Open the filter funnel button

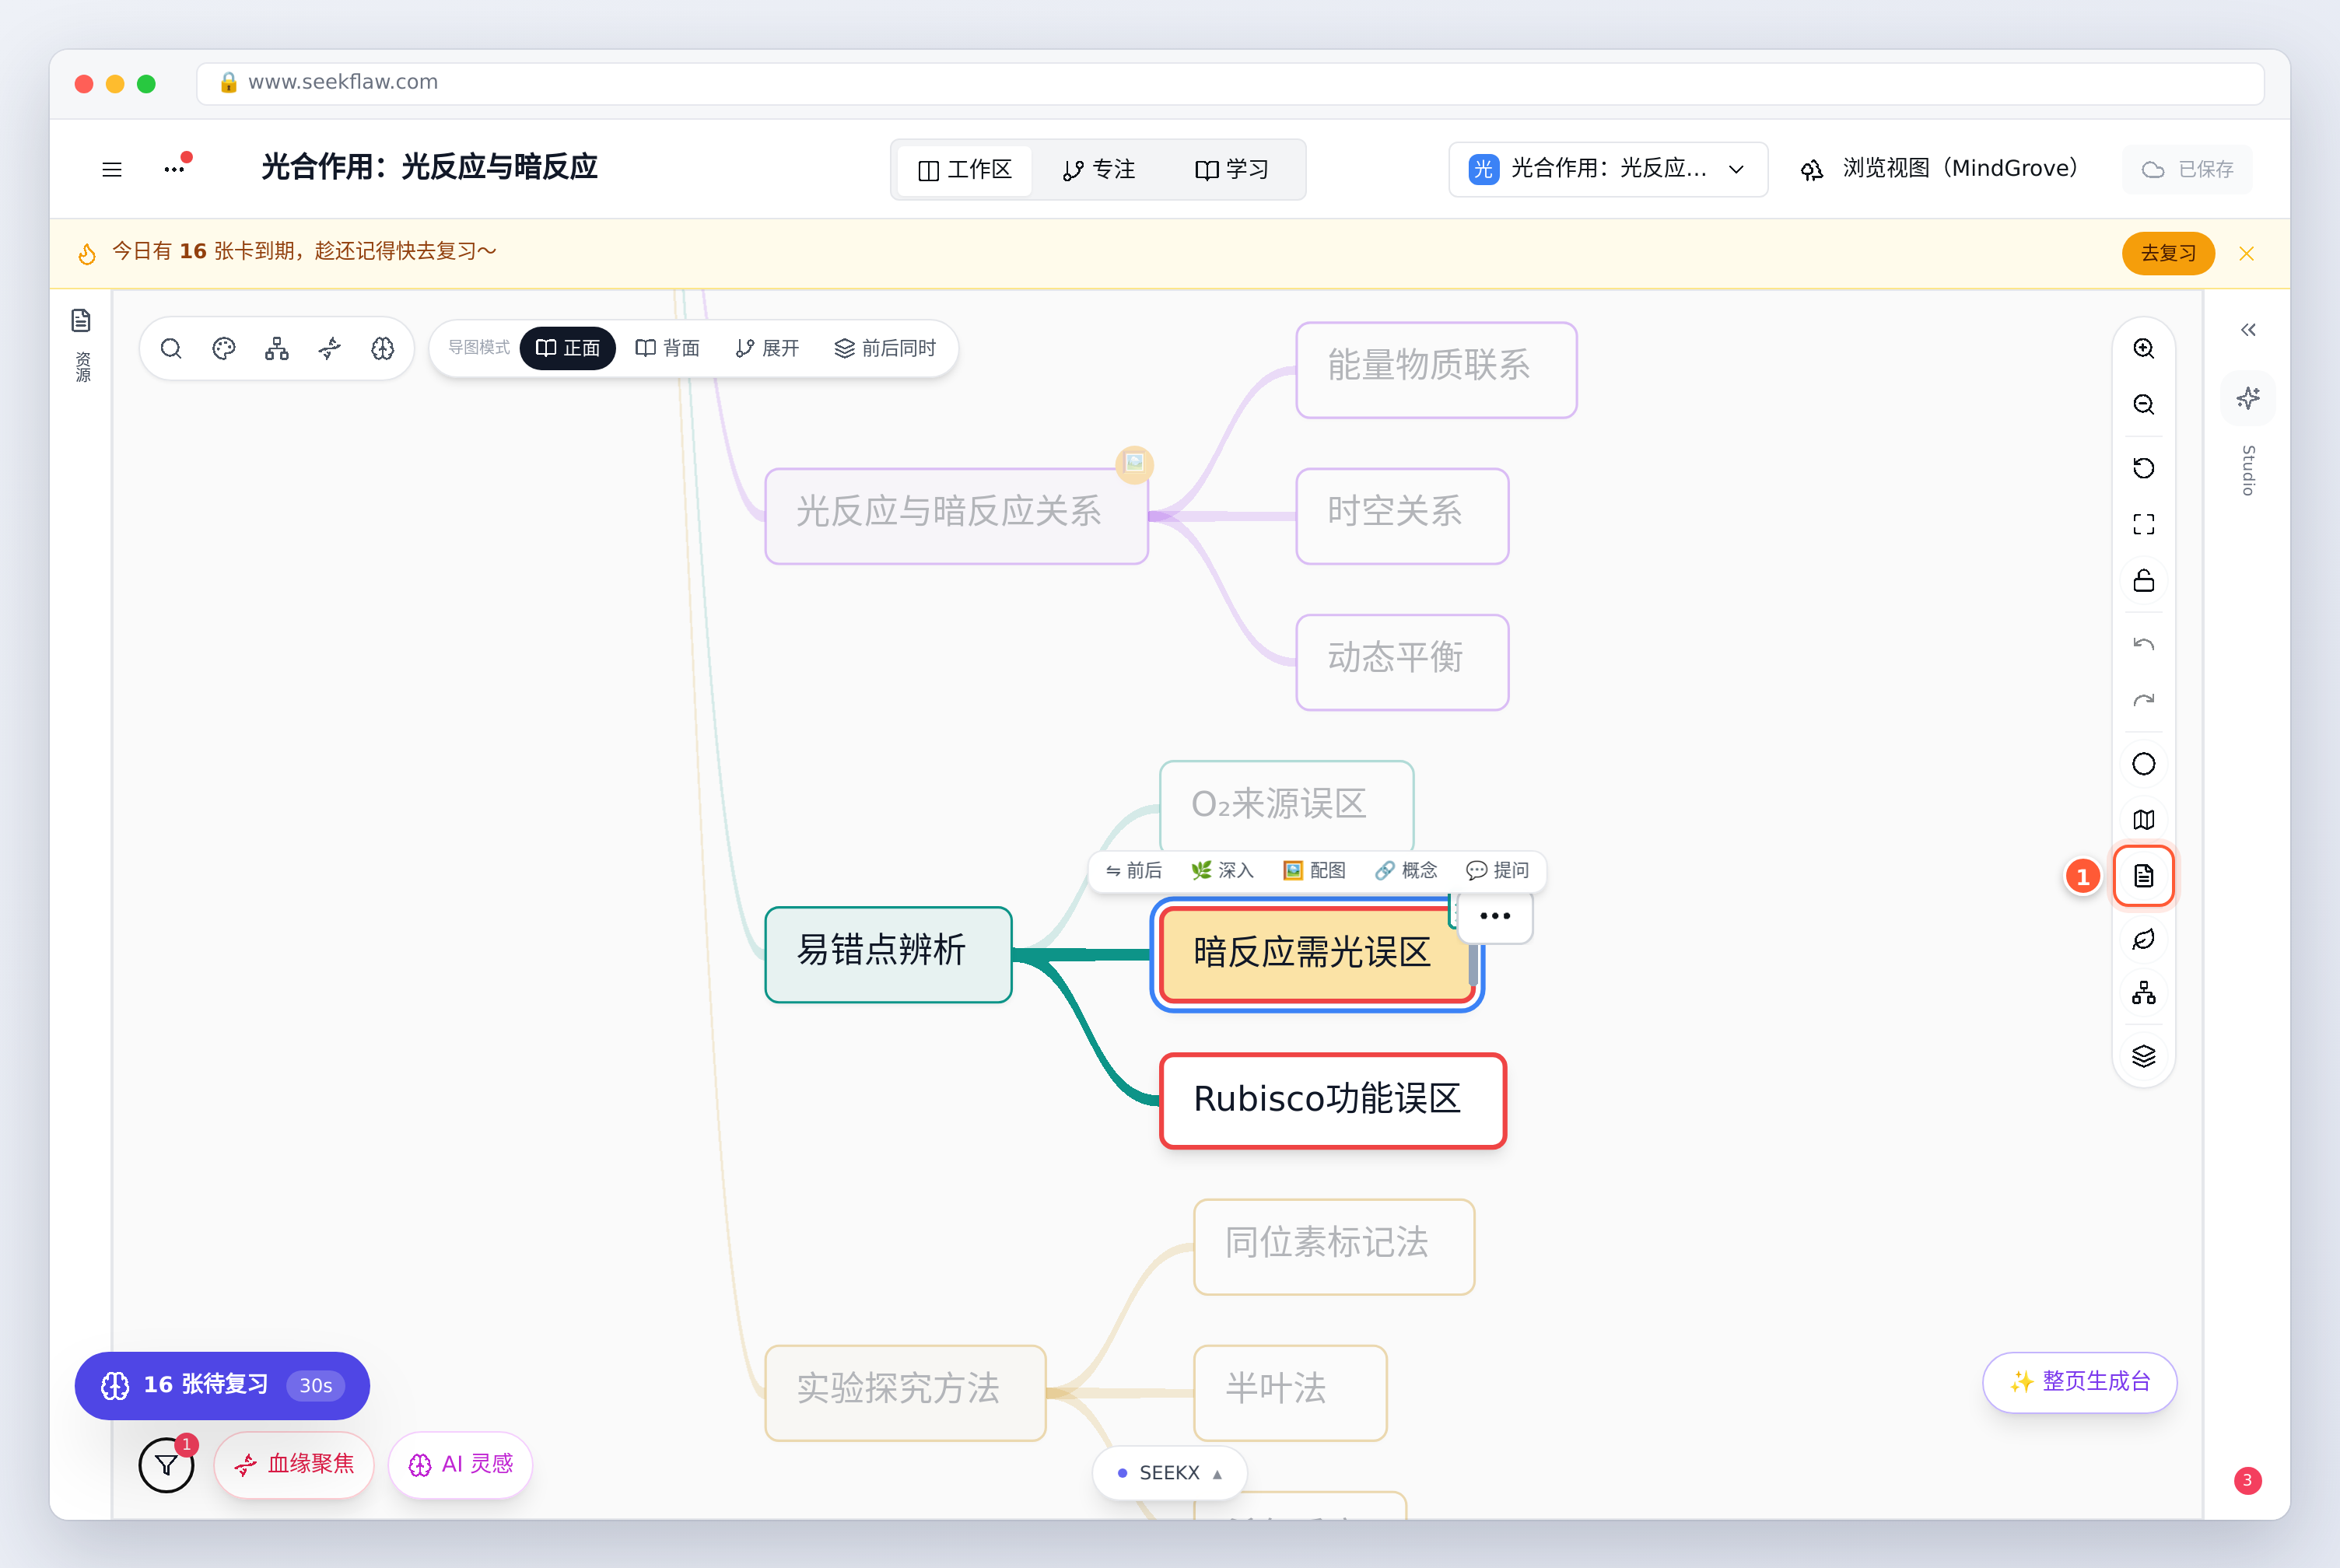tap(166, 1465)
